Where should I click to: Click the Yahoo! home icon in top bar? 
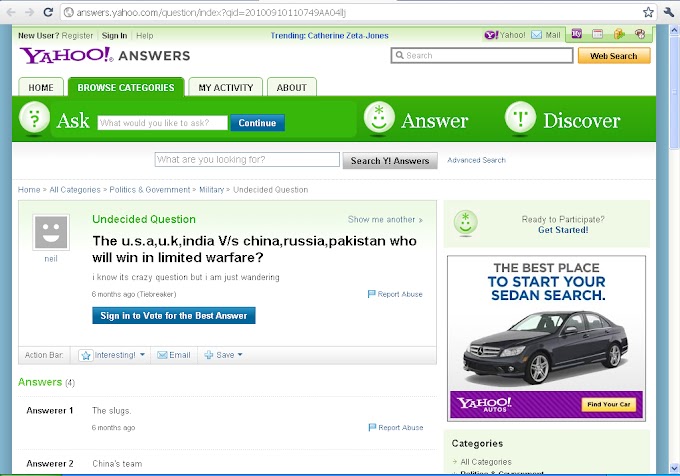(x=491, y=35)
